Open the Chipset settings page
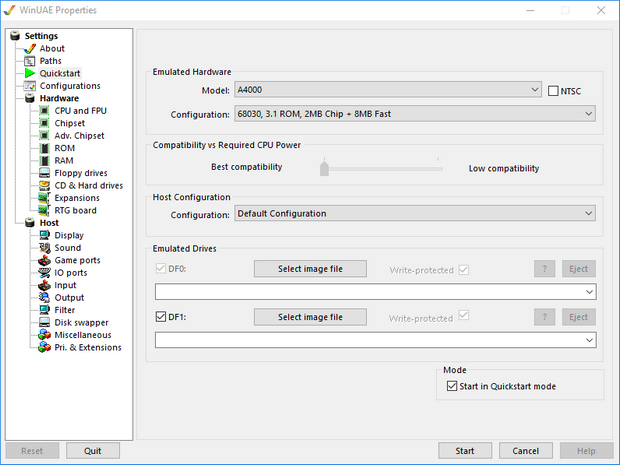Screen dimensions: 620x465 [70, 123]
